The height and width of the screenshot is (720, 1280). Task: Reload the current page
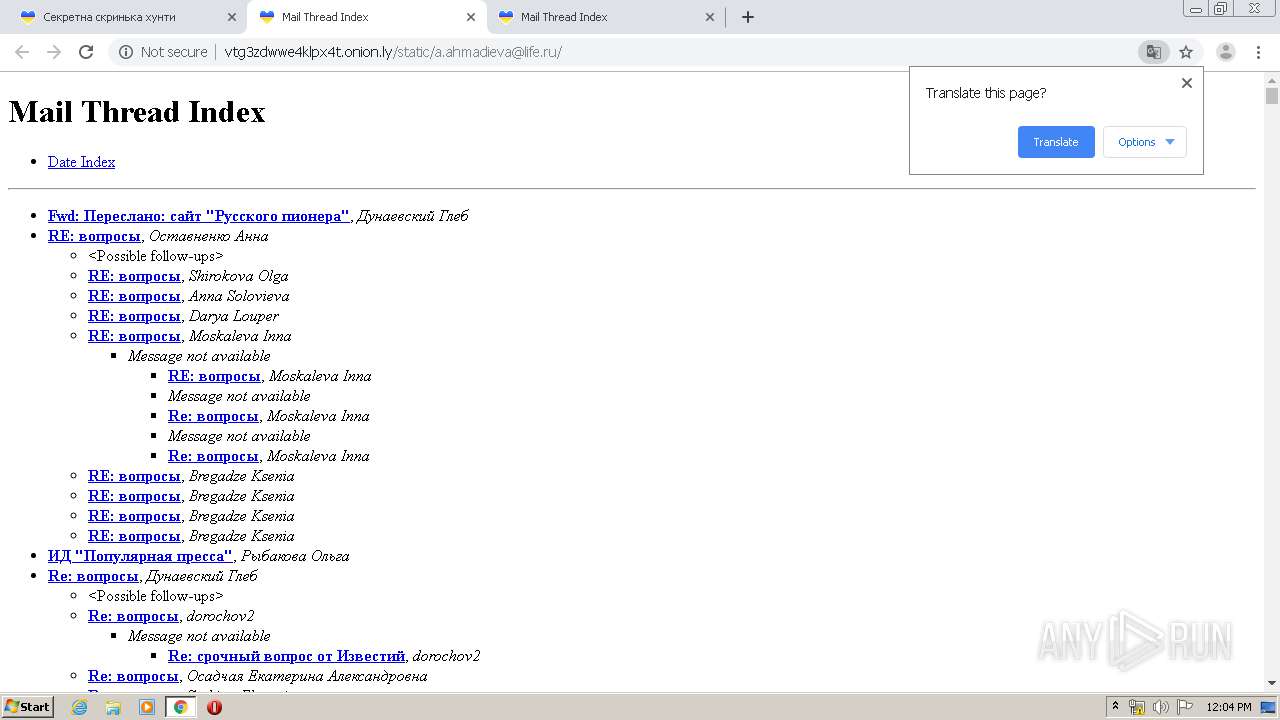pyautogui.click(x=86, y=52)
